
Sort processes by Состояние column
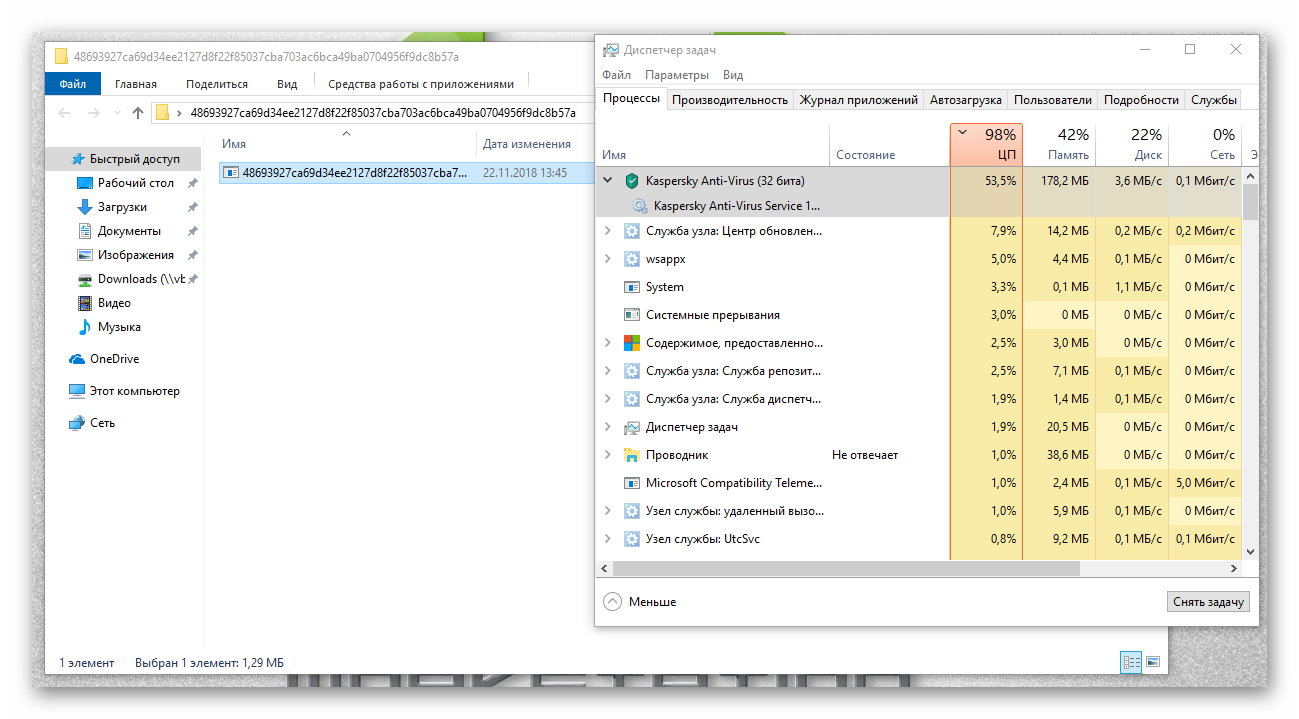point(889,144)
